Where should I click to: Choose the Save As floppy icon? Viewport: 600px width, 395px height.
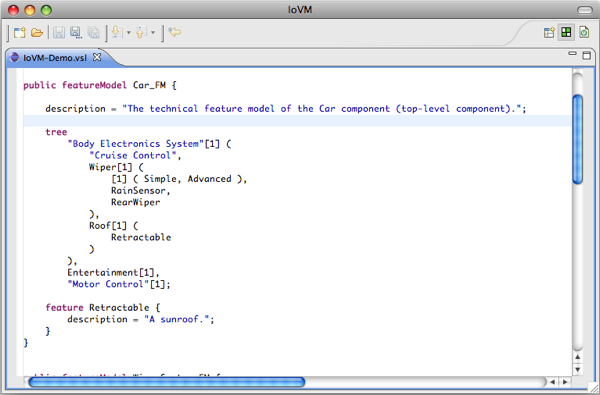[76, 33]
